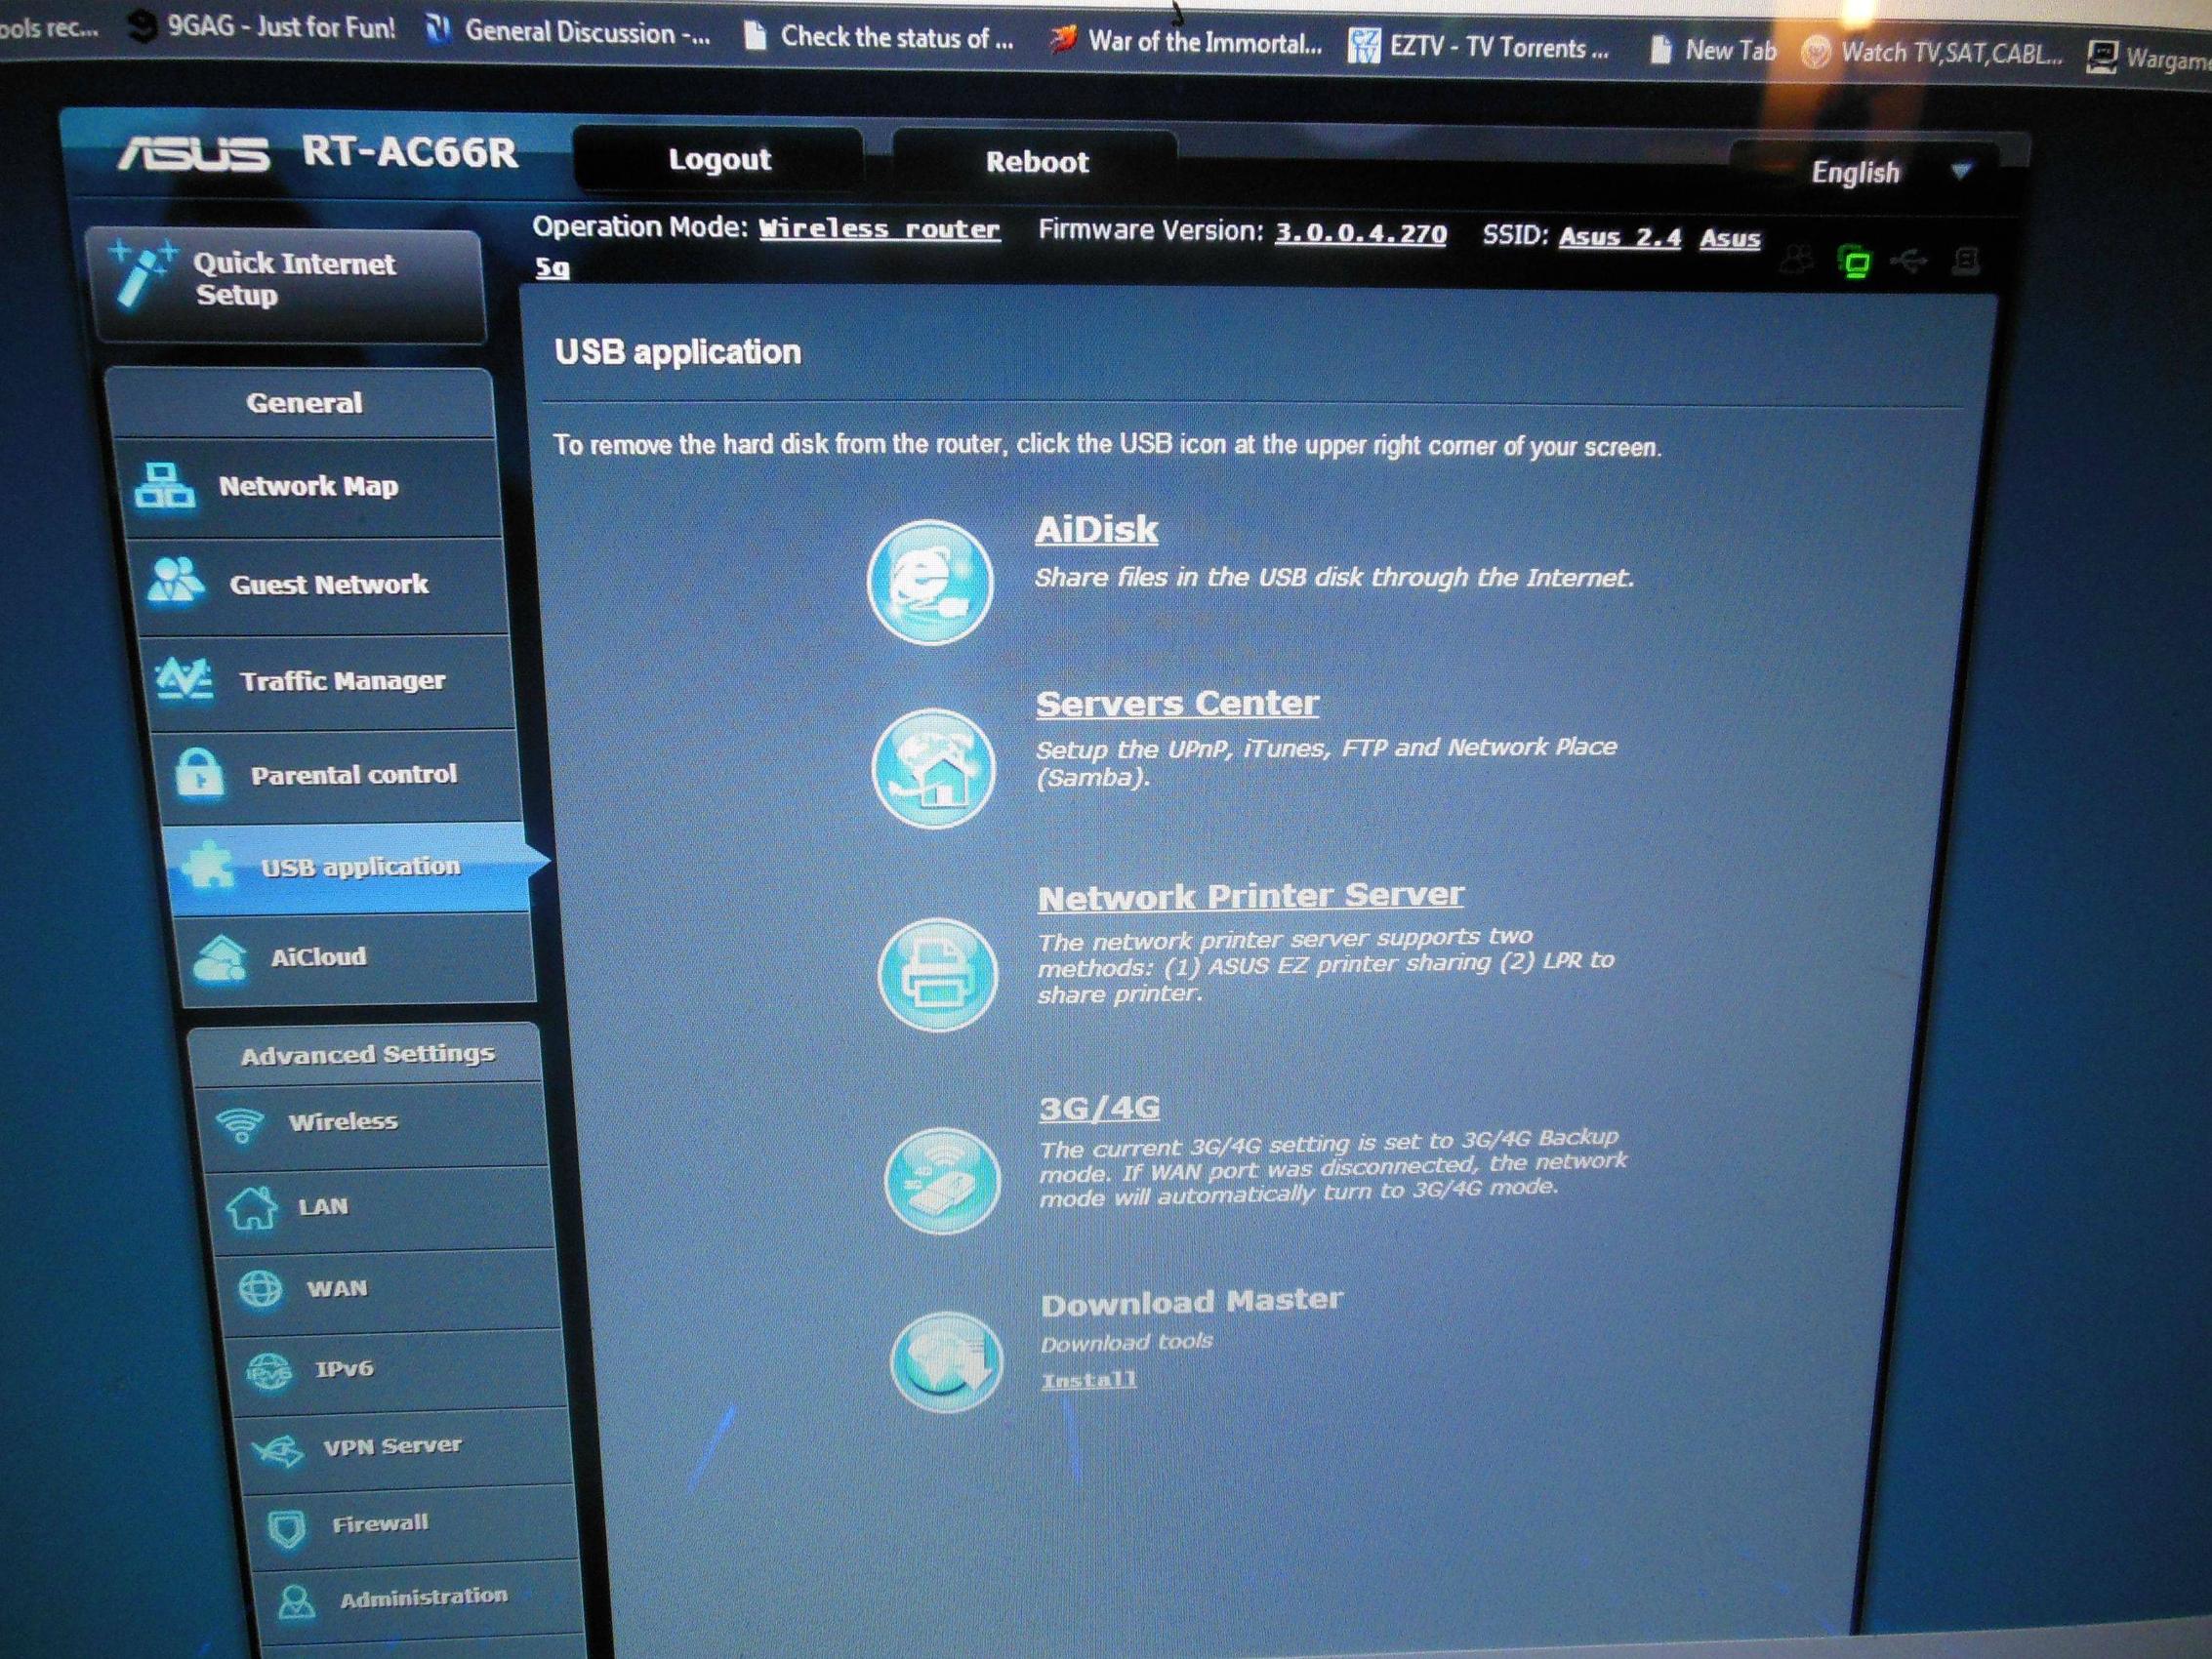Open the Network Printer Server printer icon
Screen dimensions: 2212x1659
coord(937,974)
